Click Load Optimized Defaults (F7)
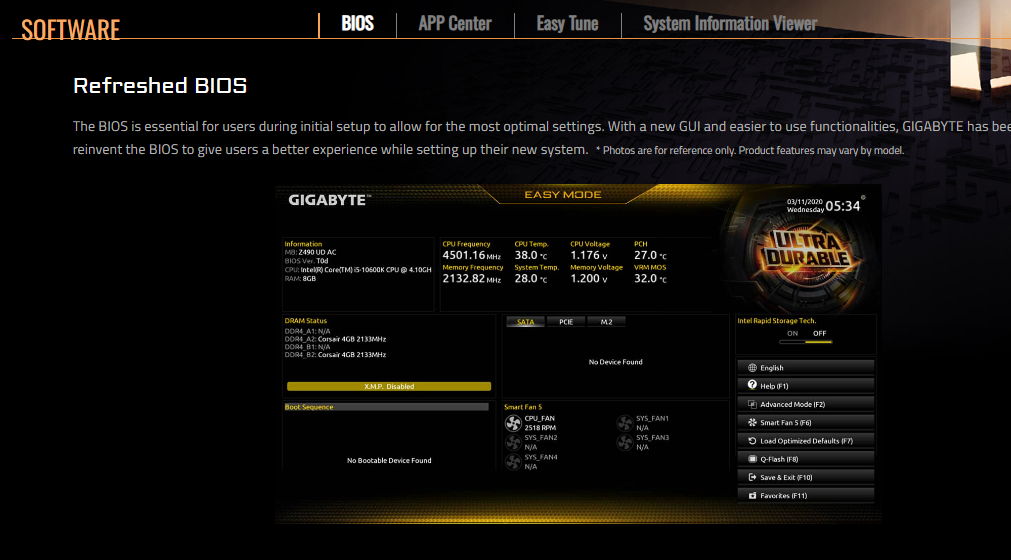The image size is (1011, 560). 805,441
